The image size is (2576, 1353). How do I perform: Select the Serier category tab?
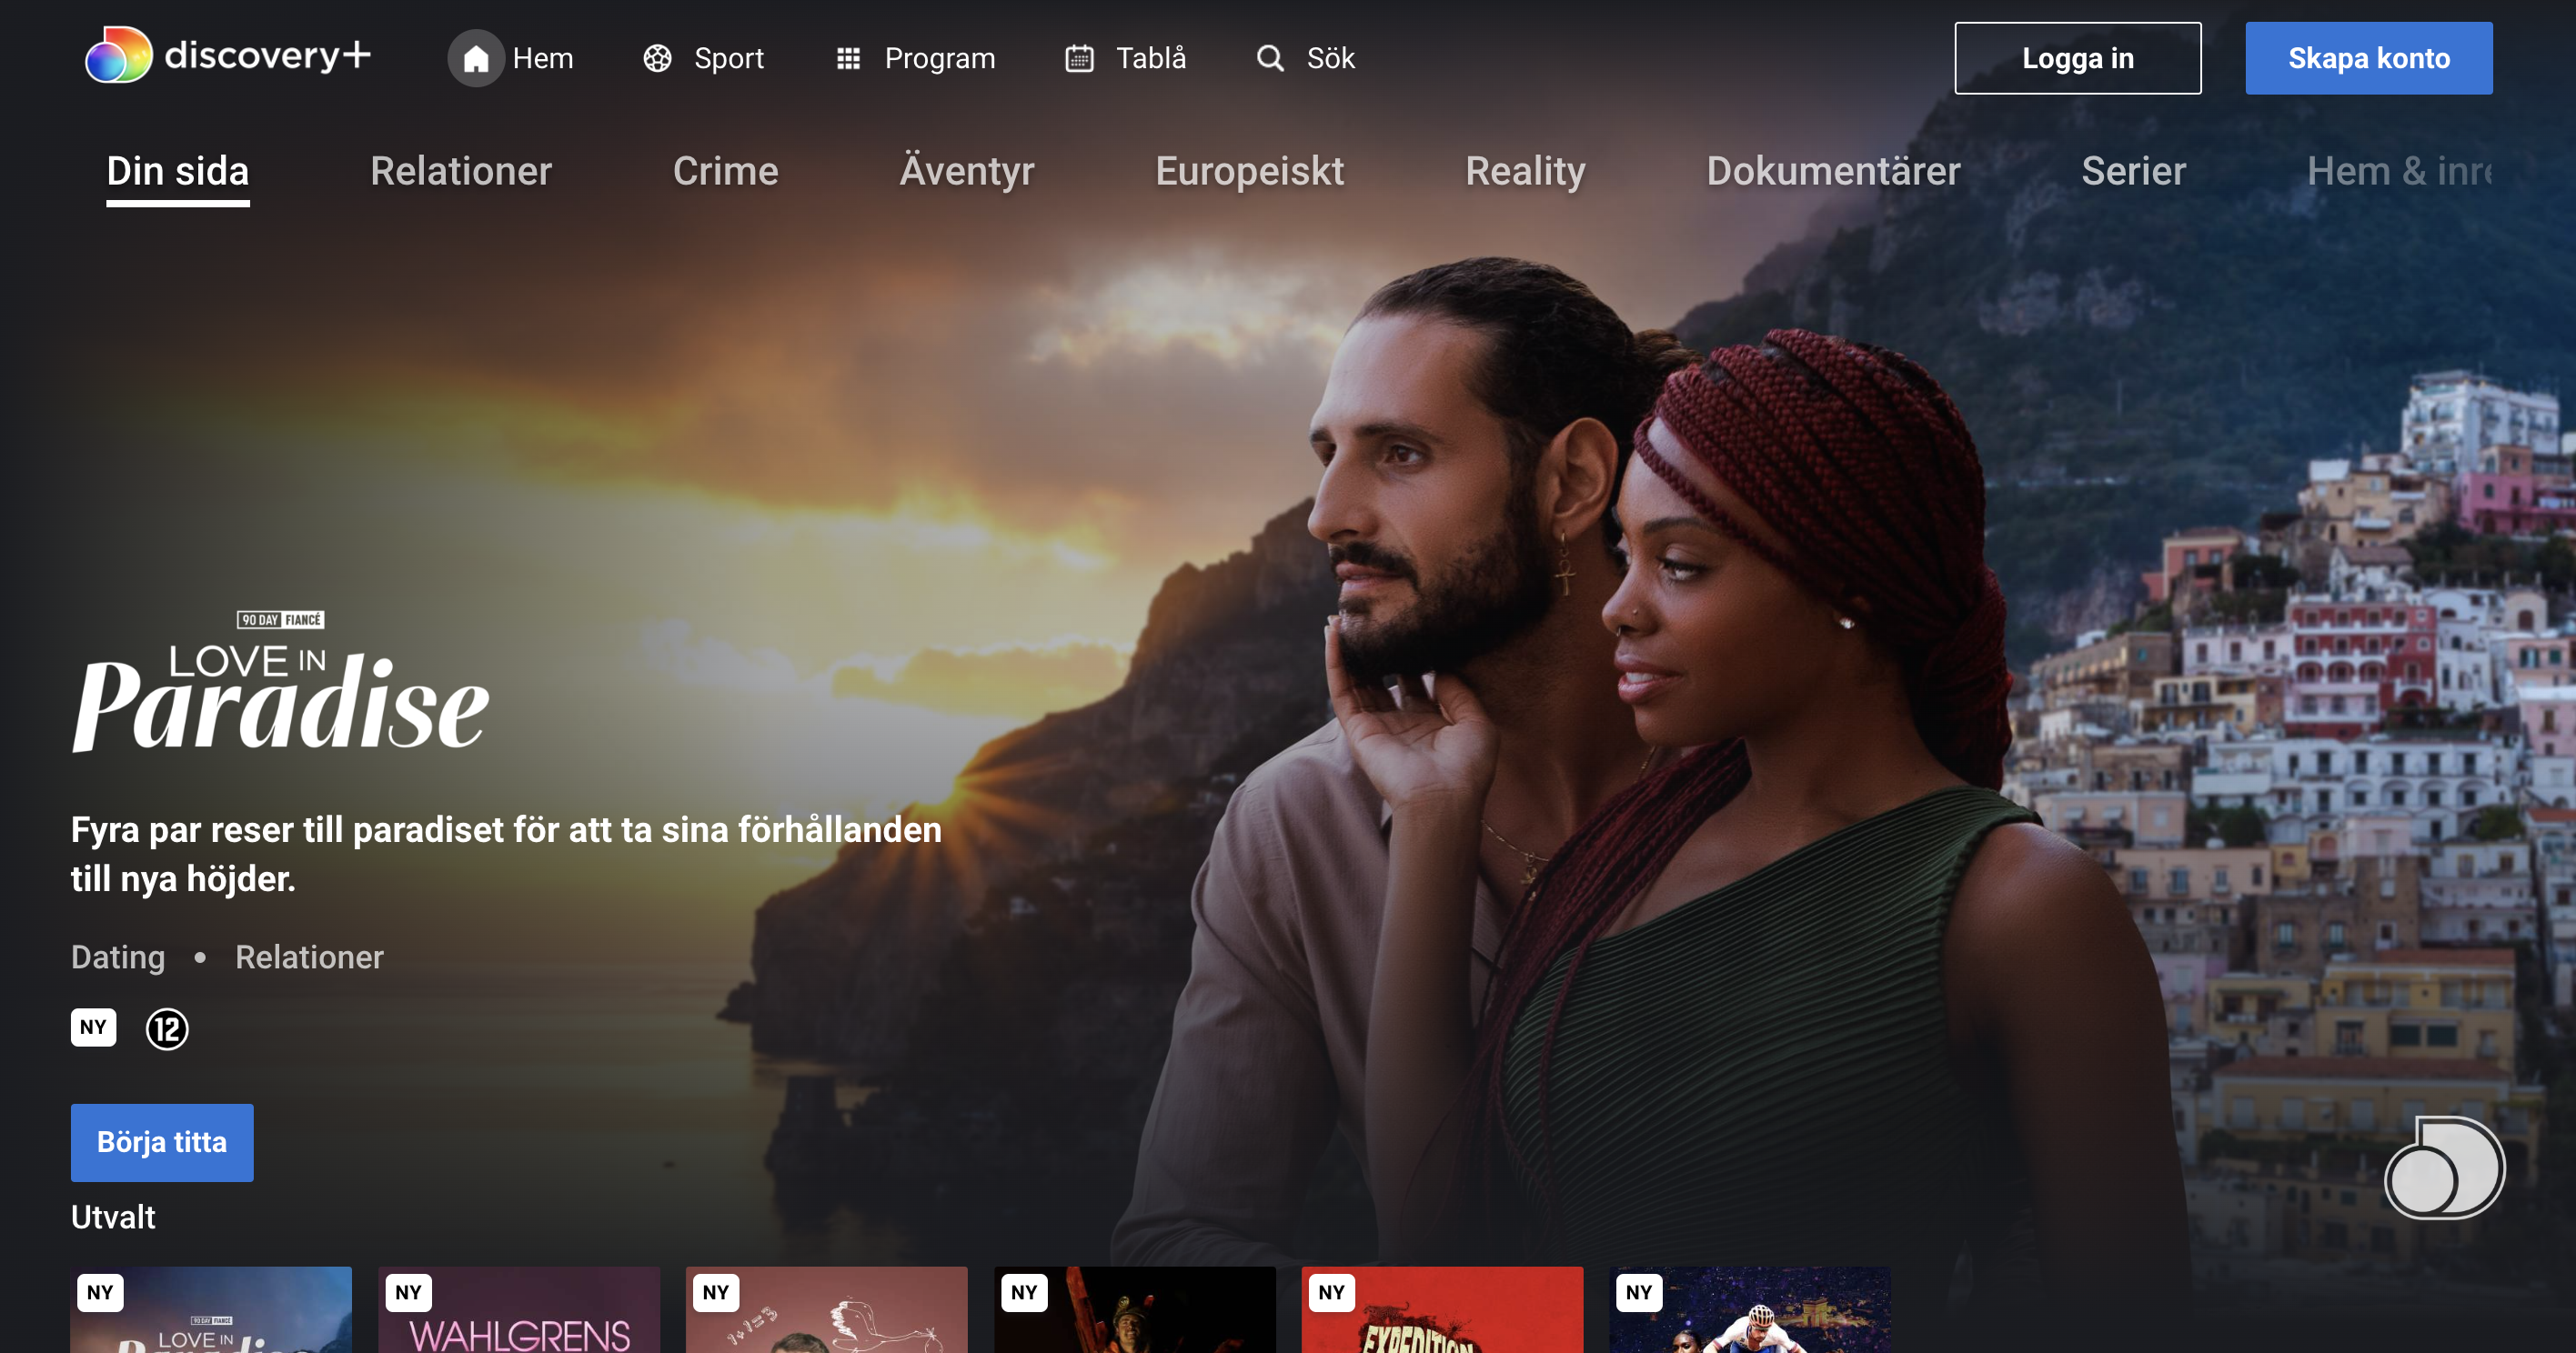(2133, 172)
